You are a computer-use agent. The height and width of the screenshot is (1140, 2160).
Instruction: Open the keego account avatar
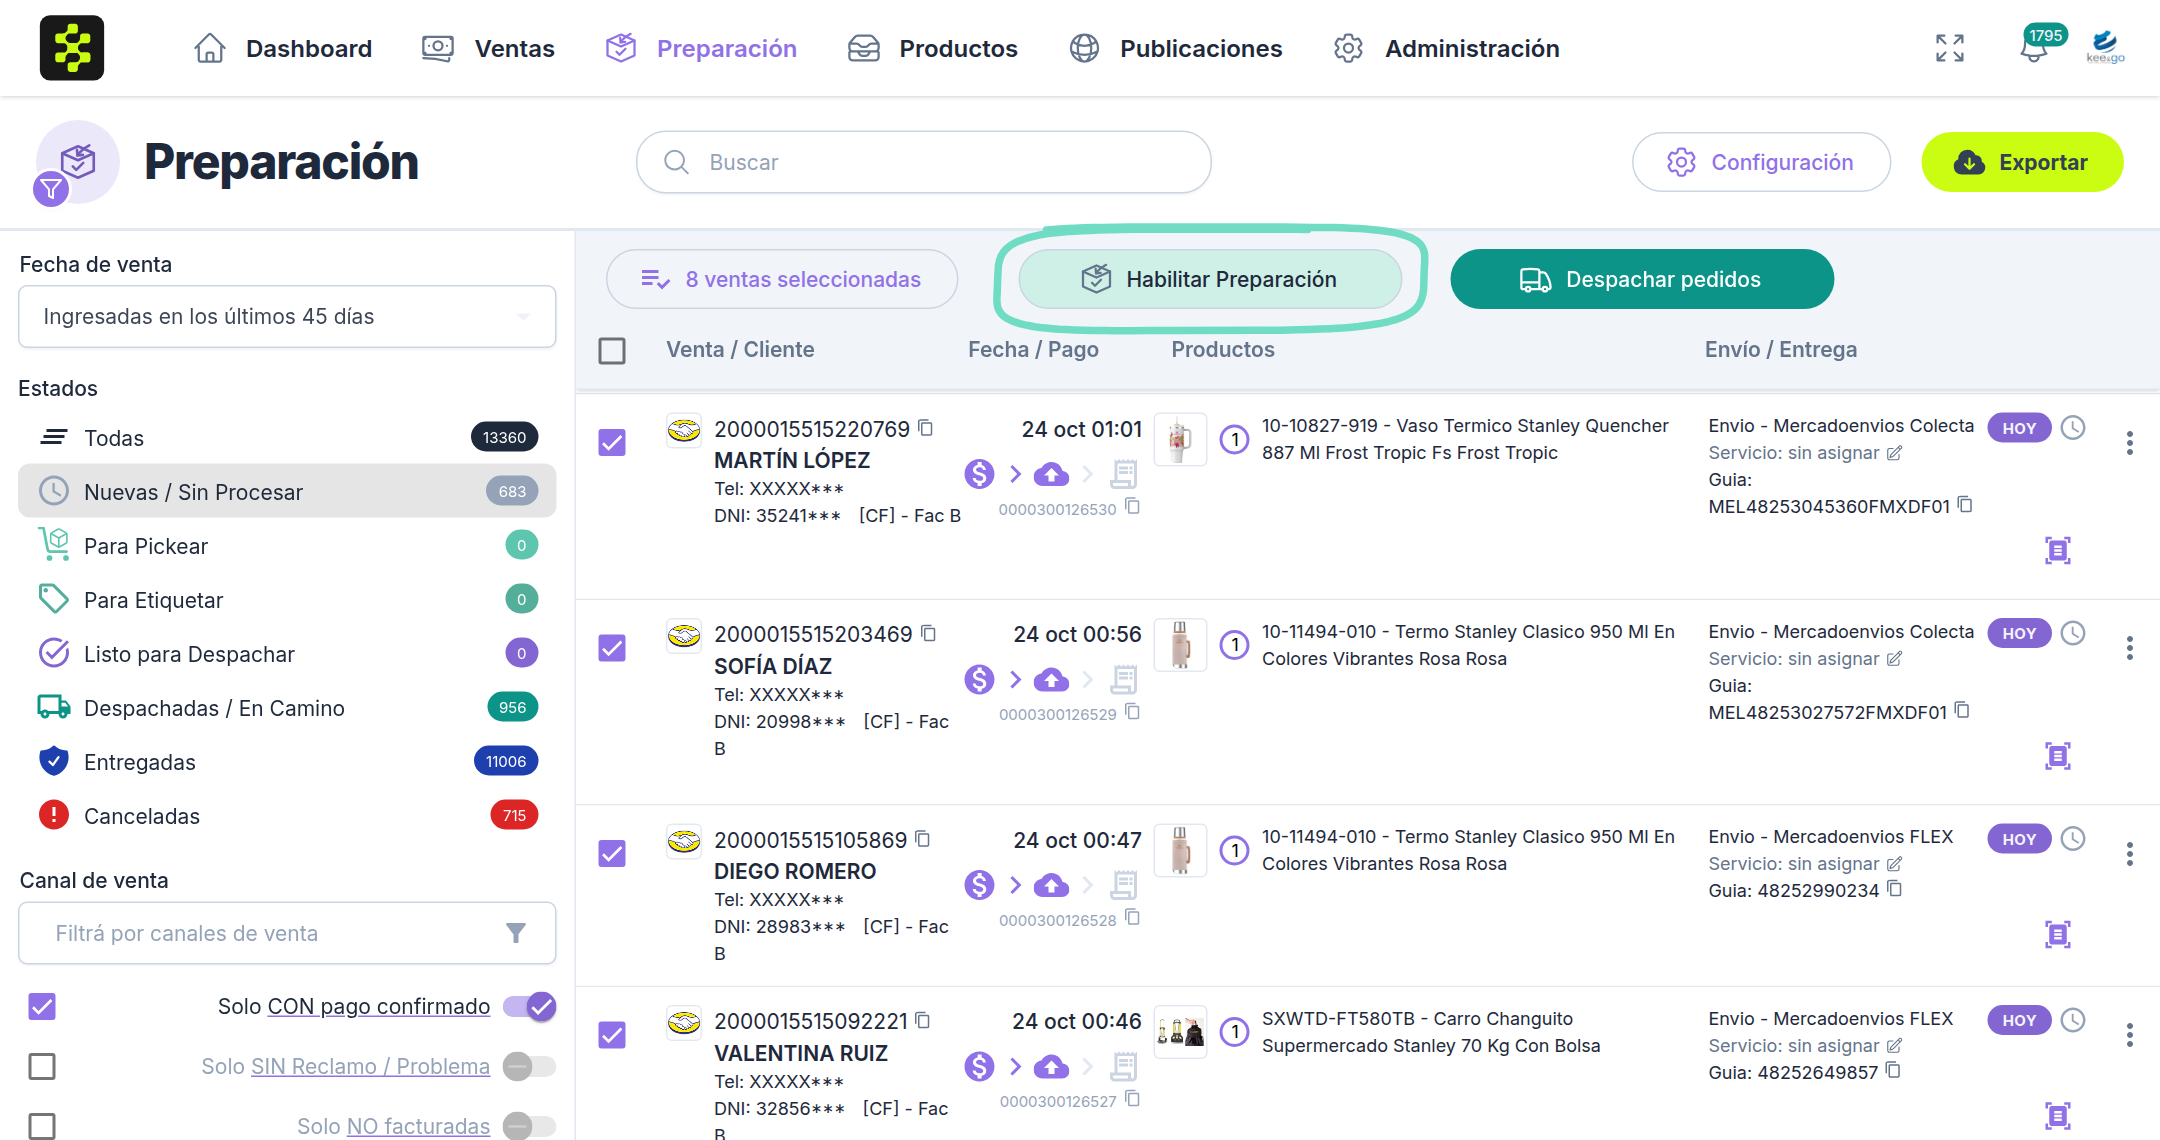[2105, 46]
